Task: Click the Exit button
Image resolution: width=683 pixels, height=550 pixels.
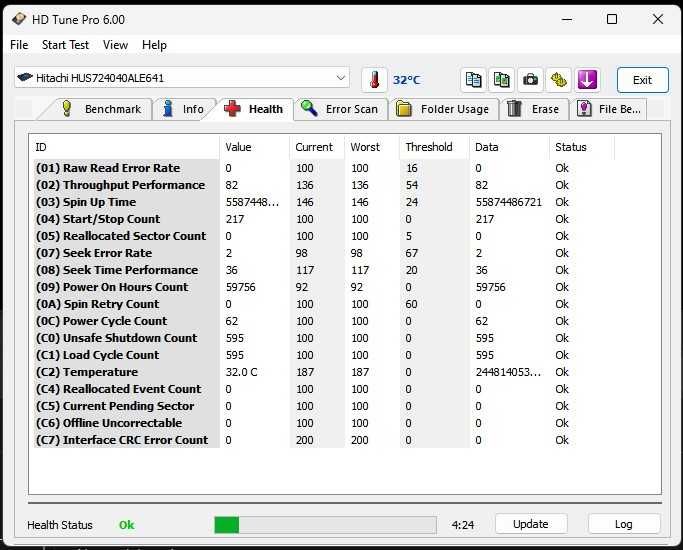Action: (x=642, y=80)
